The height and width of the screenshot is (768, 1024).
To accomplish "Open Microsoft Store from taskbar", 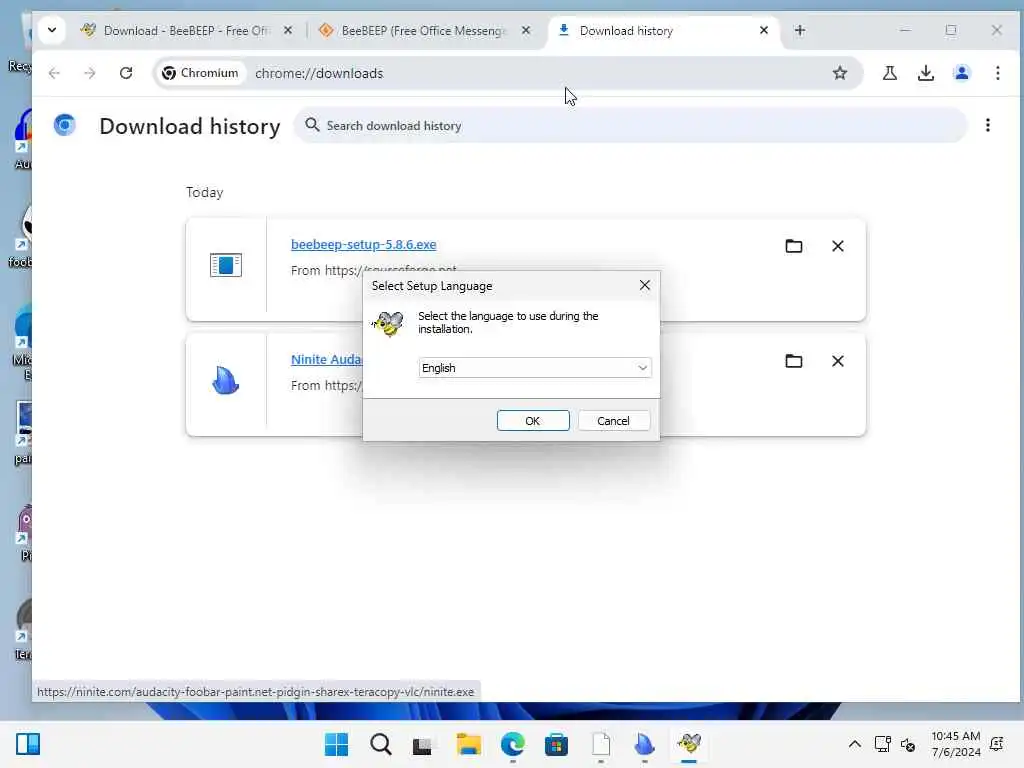I will [x=556, y=744].
